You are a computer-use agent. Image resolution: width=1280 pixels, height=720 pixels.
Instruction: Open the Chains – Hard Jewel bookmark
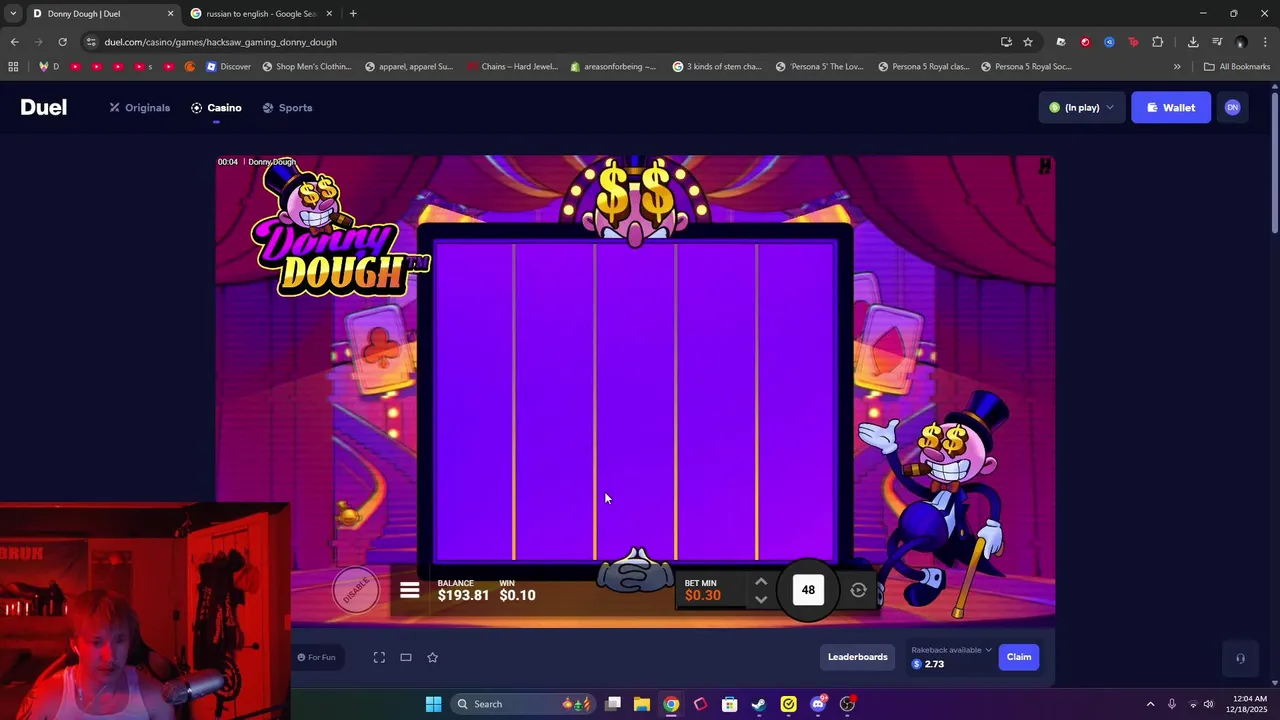[x=512, y=67]
